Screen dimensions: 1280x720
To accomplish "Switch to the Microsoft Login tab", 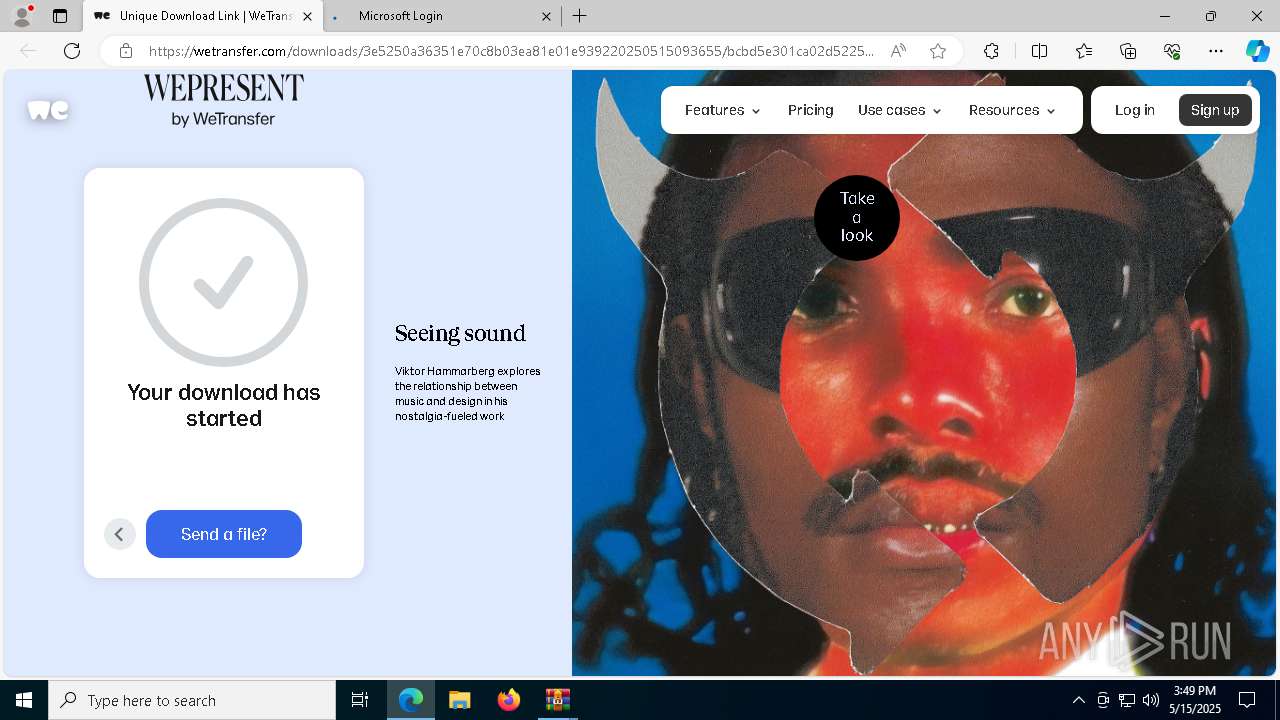I will [441, 16].
